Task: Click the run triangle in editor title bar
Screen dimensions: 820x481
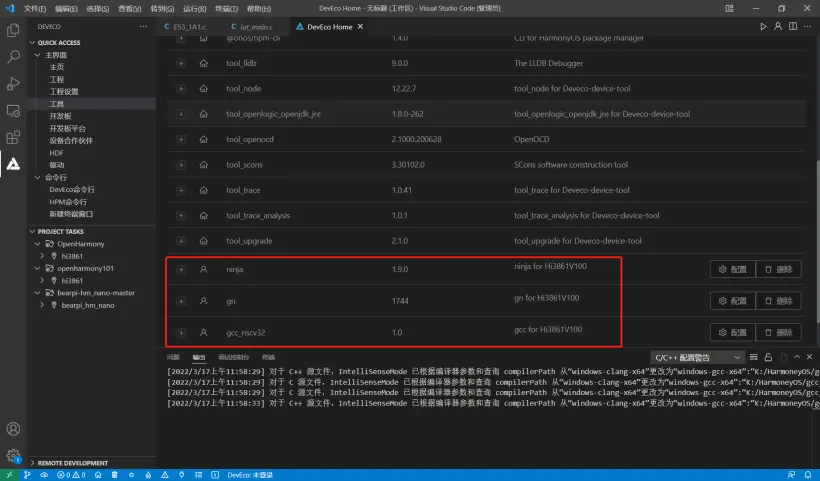Action: click(x=763, y=27)
